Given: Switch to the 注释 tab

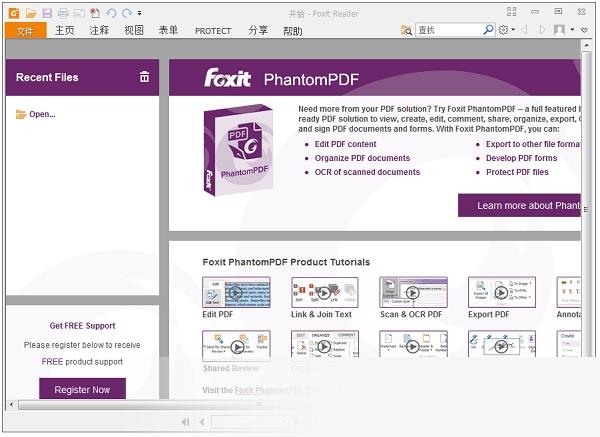Looking at the screenshot, I should 99,30.
